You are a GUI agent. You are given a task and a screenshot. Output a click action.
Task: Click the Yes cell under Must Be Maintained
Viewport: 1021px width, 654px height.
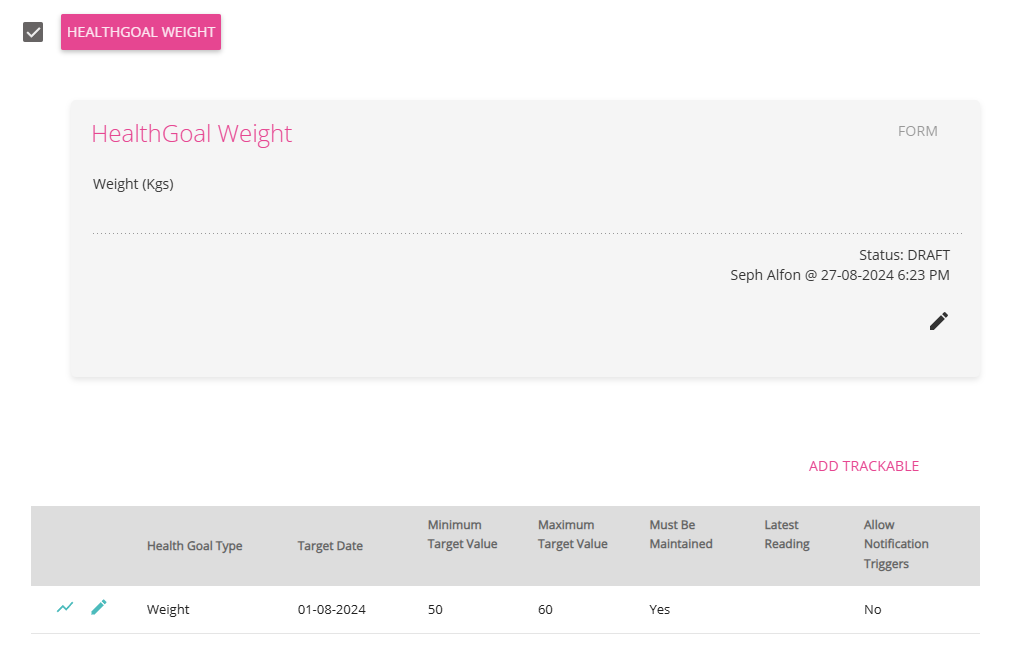click(x=660, y=610)
